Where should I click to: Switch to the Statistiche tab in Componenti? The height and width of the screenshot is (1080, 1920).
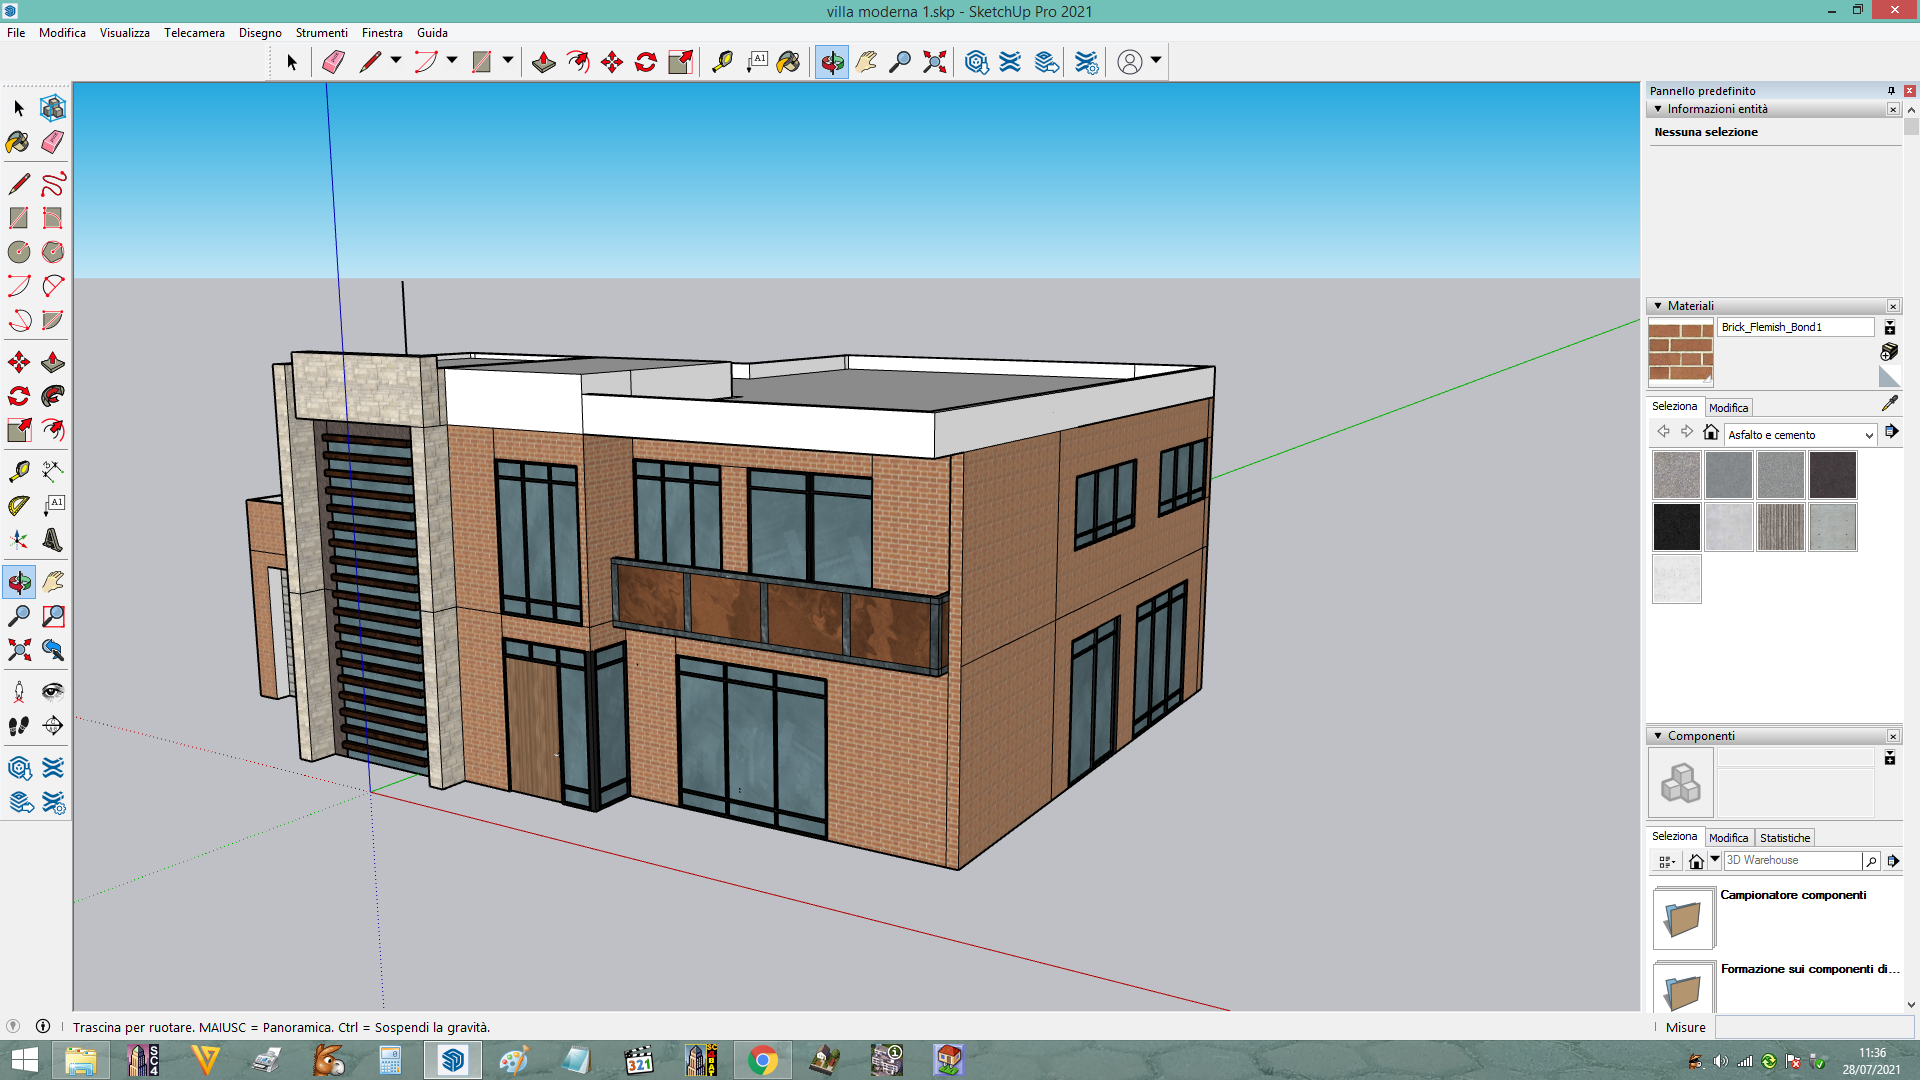point(1785,838)
